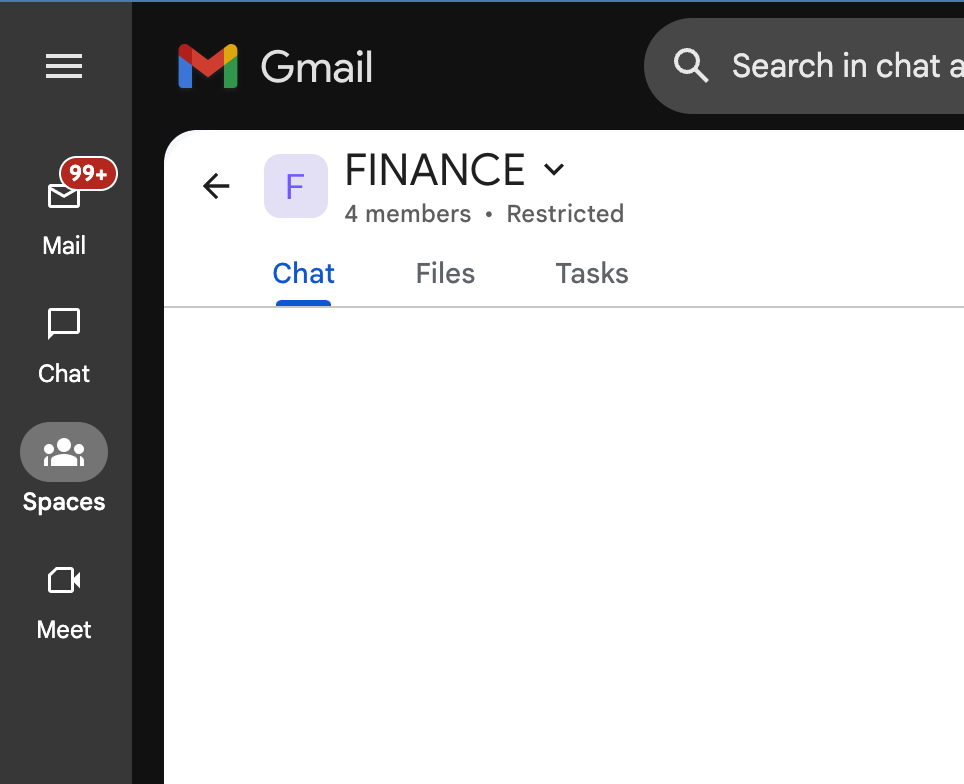
Task: Click the Restricted access label
Action: click(565, 214)
